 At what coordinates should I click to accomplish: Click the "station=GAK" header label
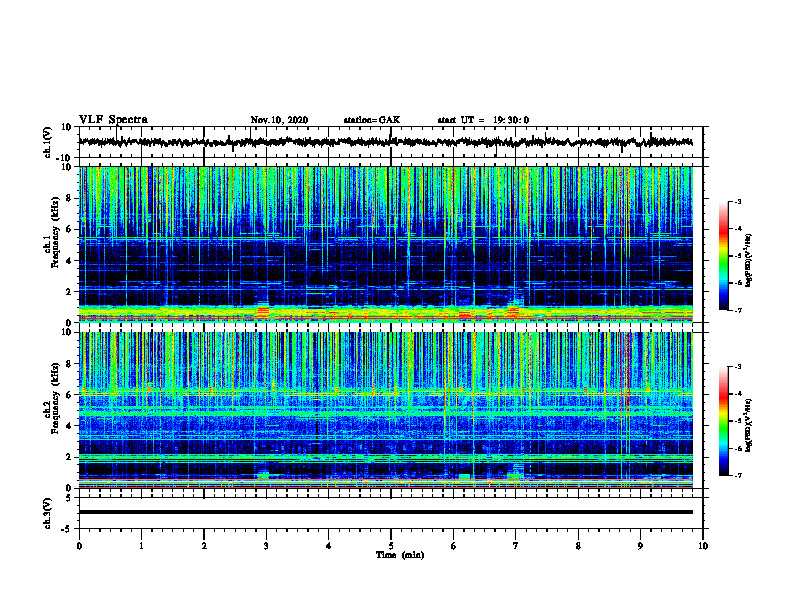tap(372, 120)
